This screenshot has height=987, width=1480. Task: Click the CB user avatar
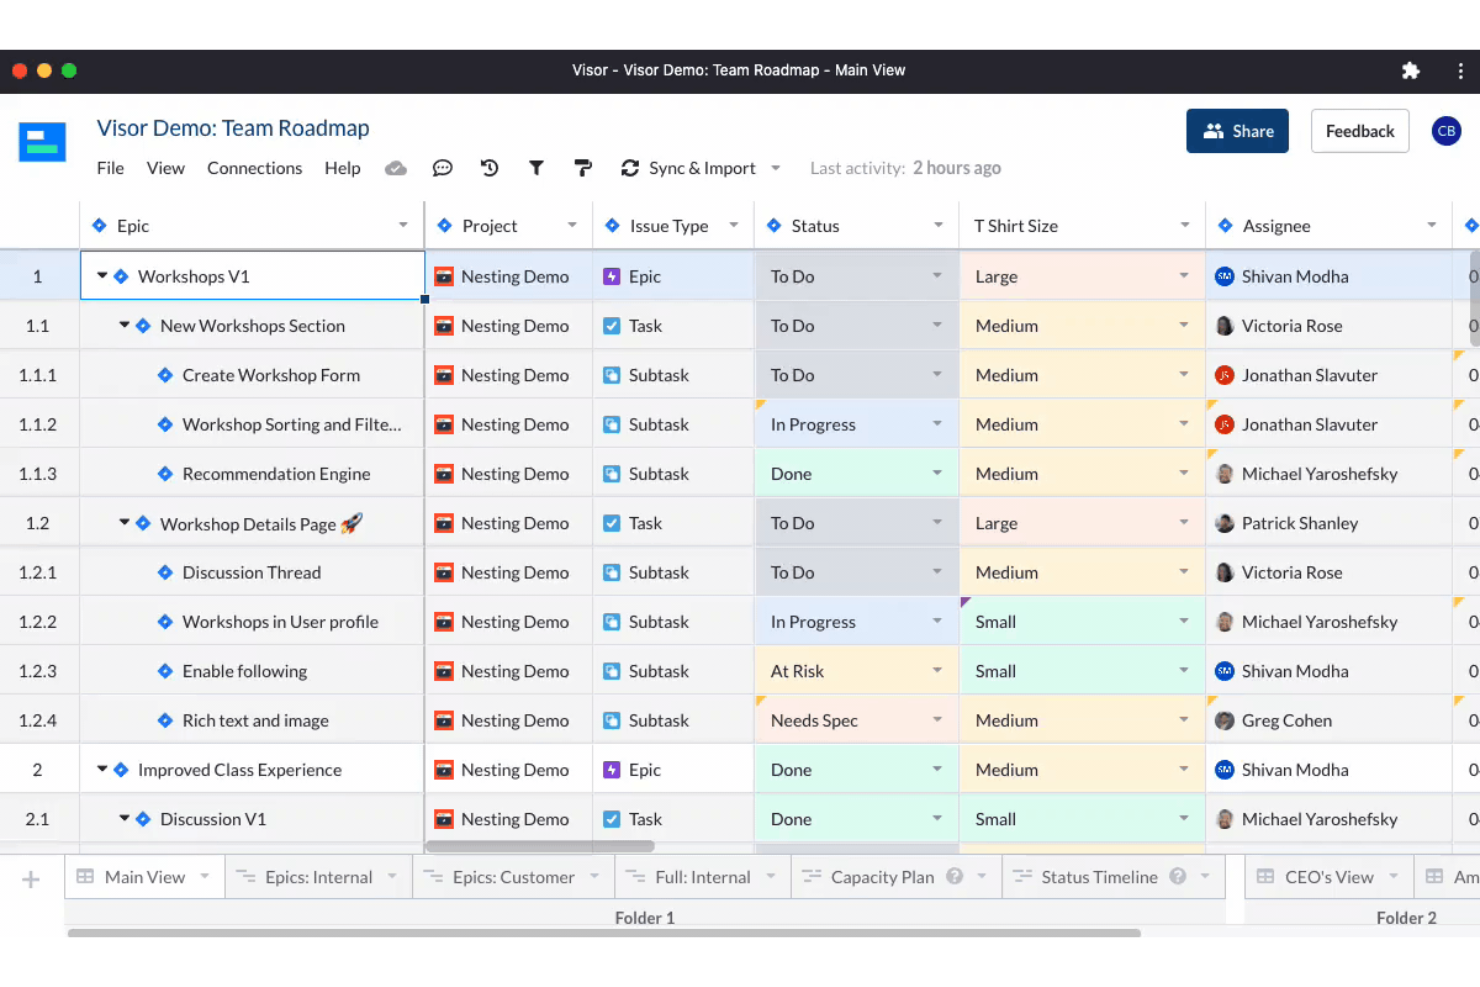point(1446,131)
